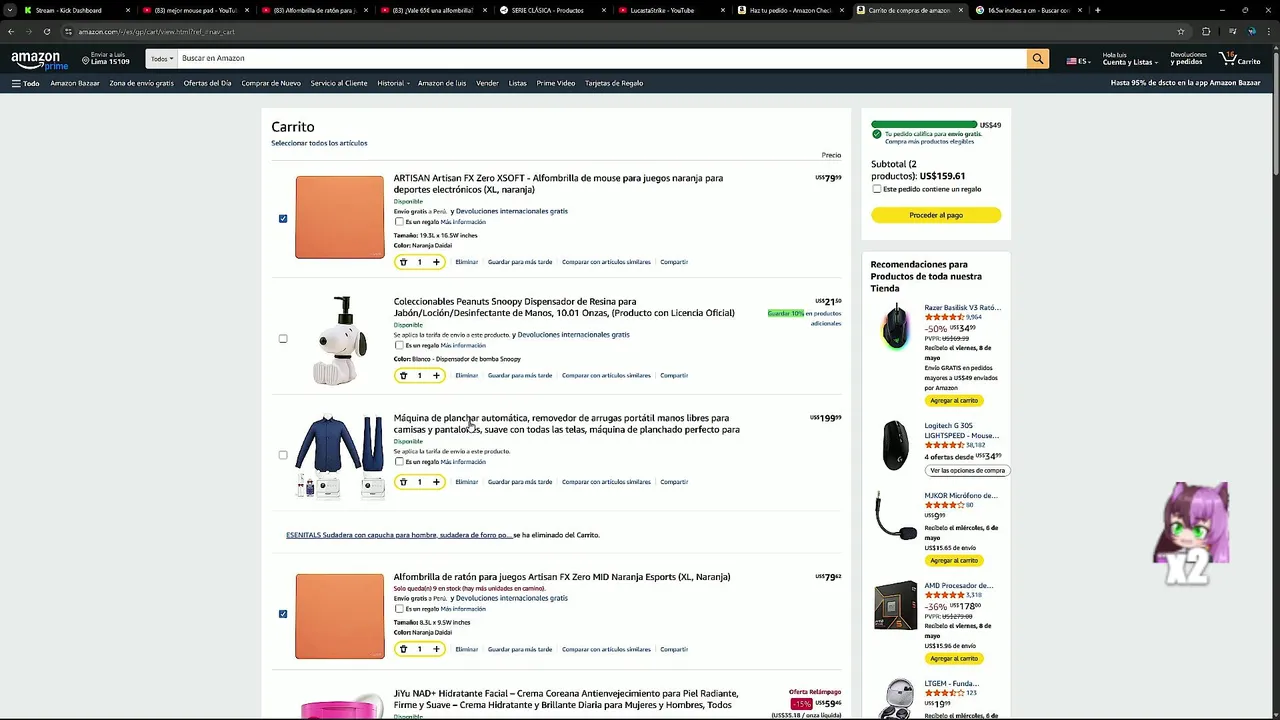Viewport: 1280px width, 720px height.
Task: Open Servicio al Cliente nav item
Action: pos(339,83)
